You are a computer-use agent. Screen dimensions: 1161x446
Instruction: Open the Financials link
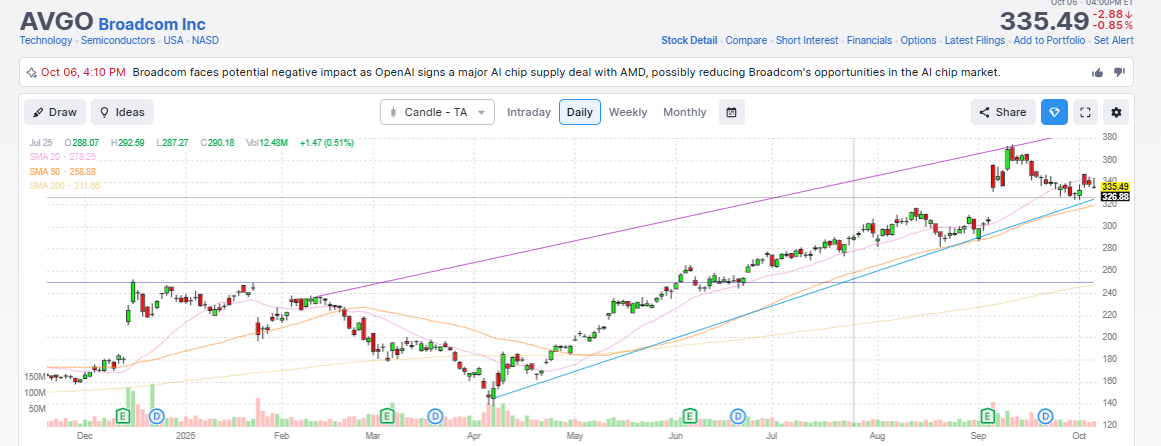[869, 41]
